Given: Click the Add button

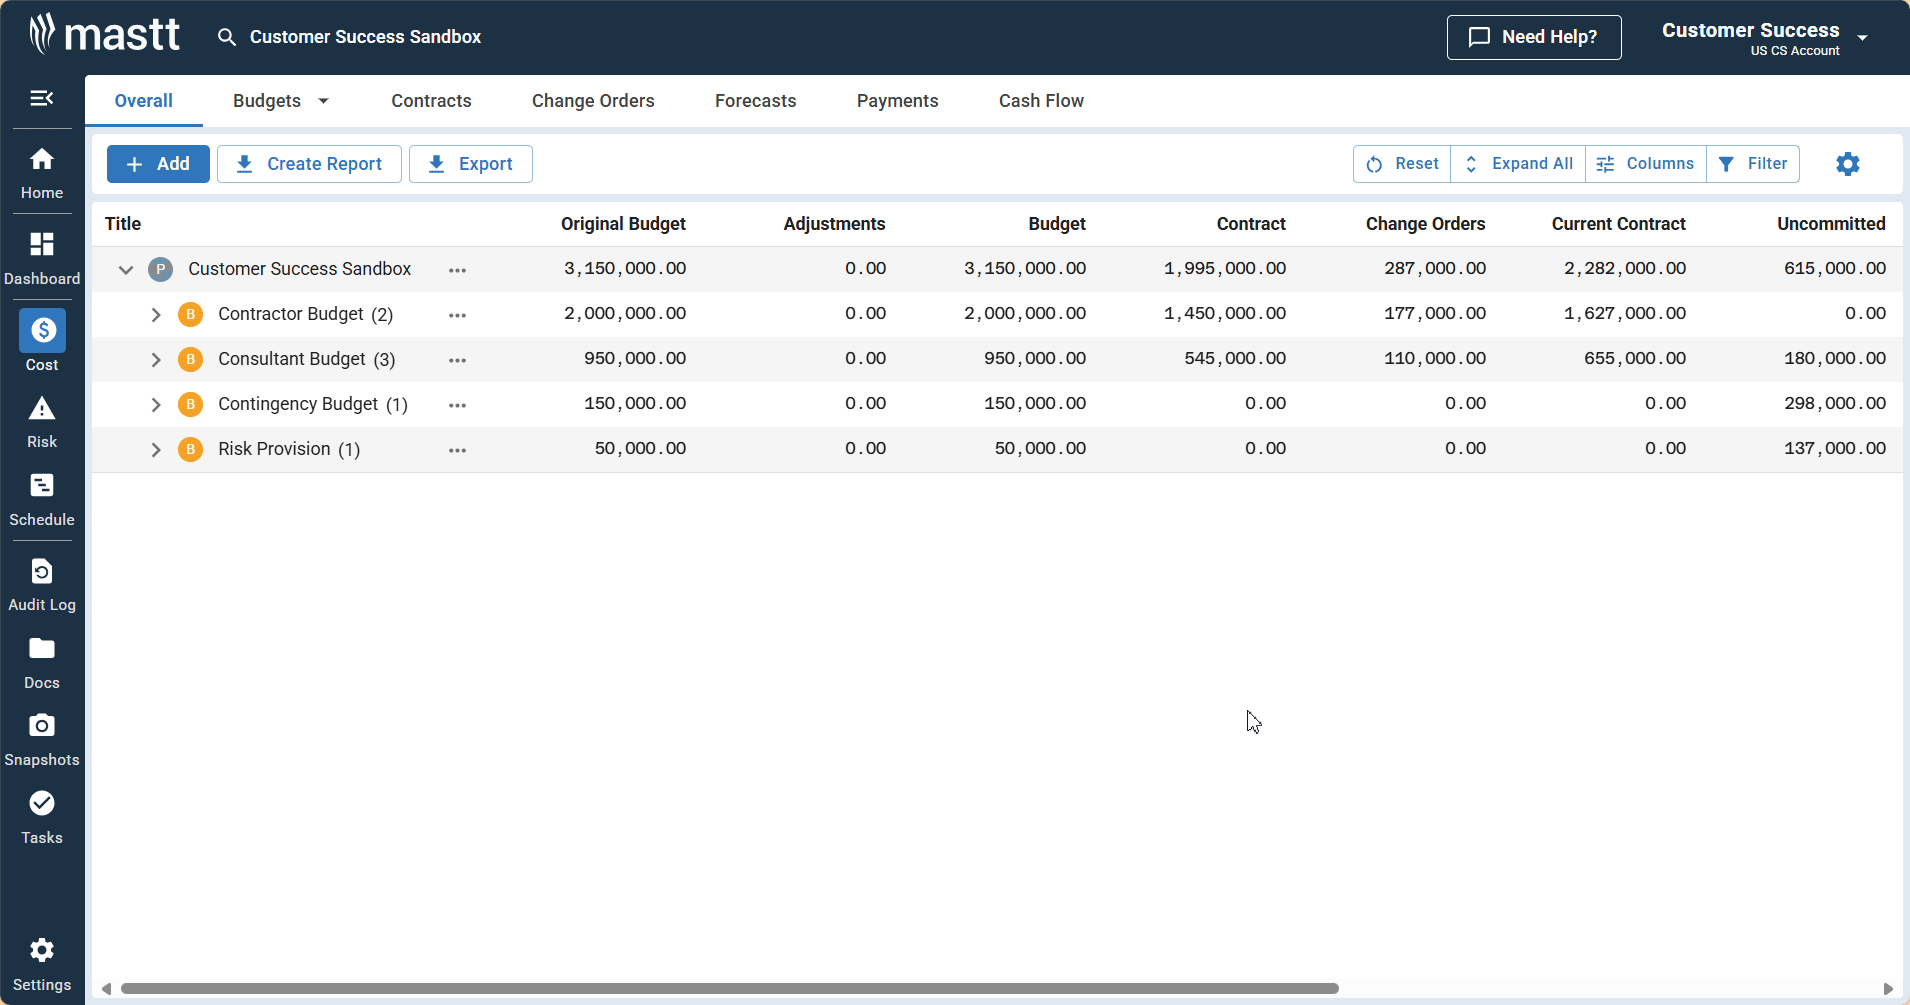Looking at the screenshot, I should [x=158, y=164].
